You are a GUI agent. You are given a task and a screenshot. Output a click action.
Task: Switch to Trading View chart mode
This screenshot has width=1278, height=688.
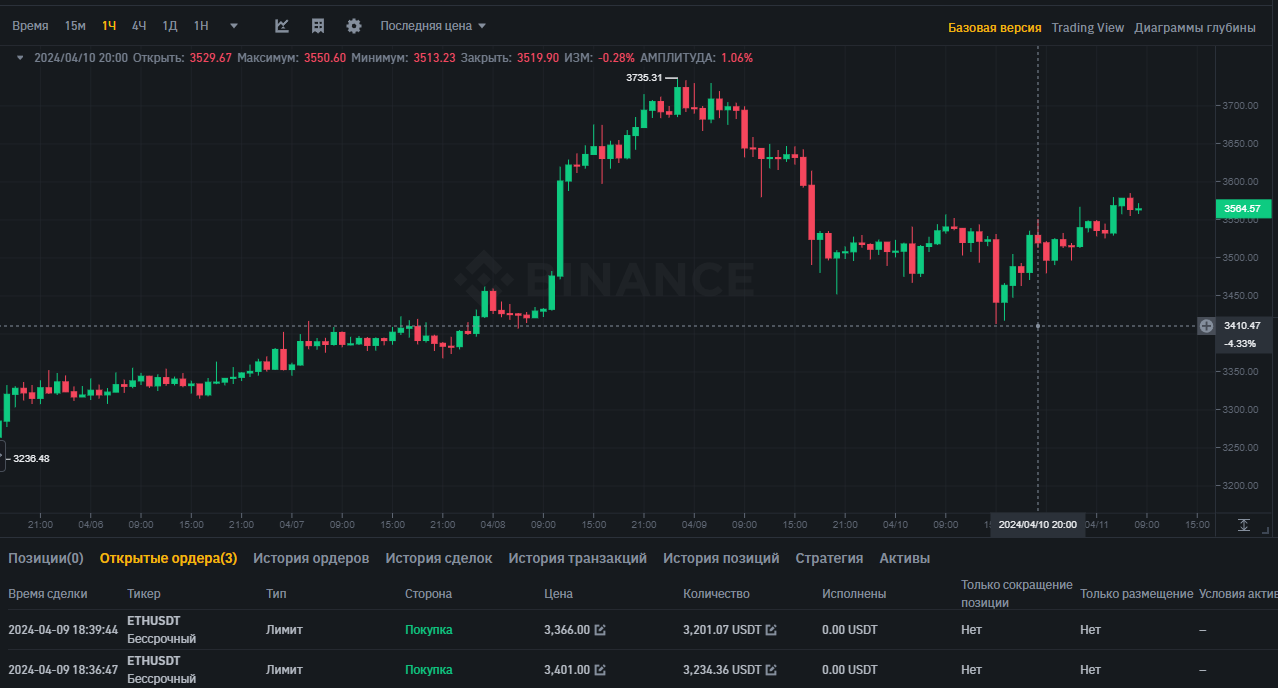(x=1087, y=28)
